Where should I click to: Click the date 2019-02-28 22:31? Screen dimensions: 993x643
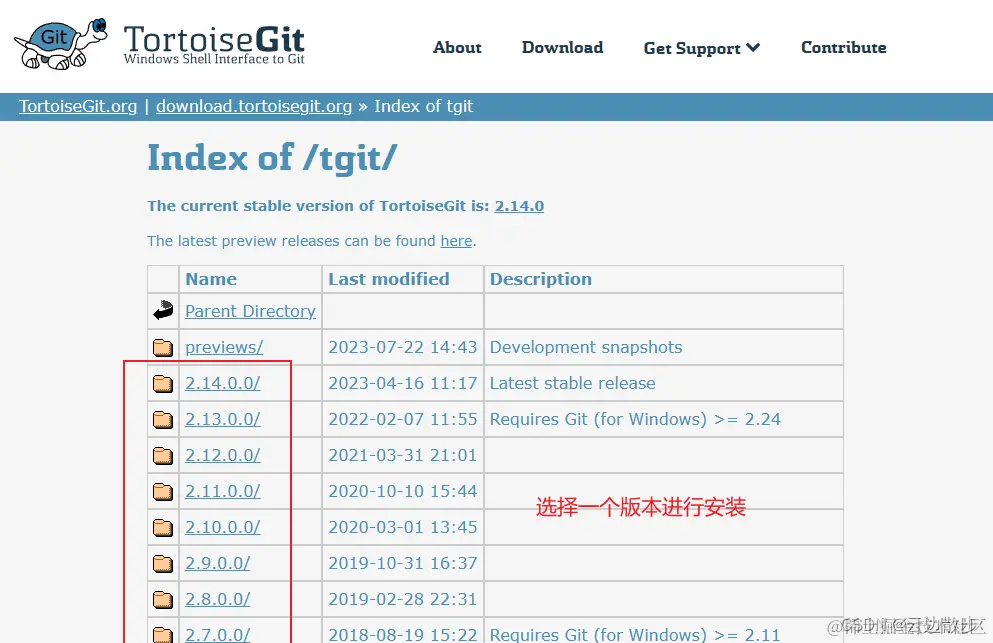[x=403, y=599]
